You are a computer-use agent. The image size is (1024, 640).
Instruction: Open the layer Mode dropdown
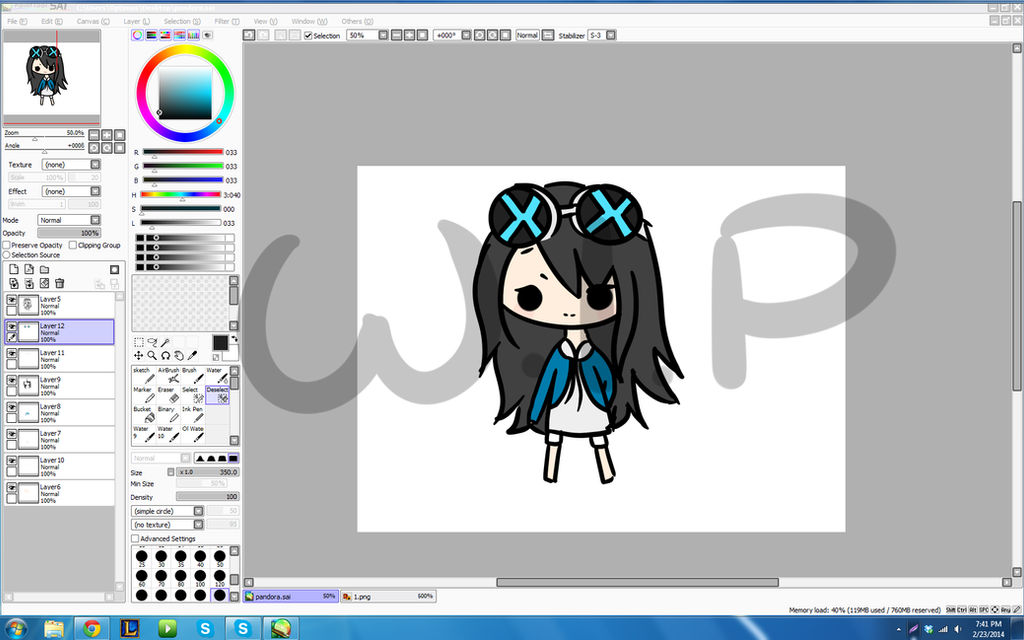pos(69,220)
